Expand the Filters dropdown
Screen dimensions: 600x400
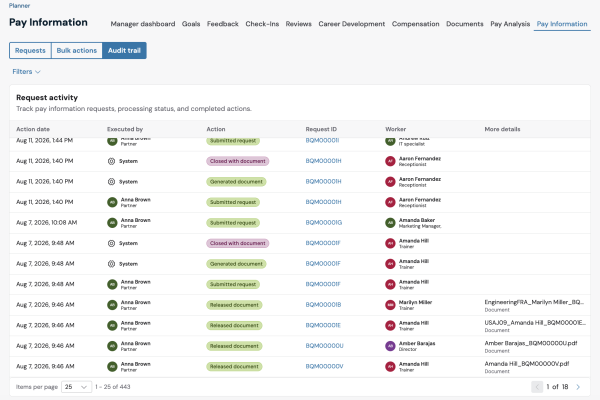(26, 72)
